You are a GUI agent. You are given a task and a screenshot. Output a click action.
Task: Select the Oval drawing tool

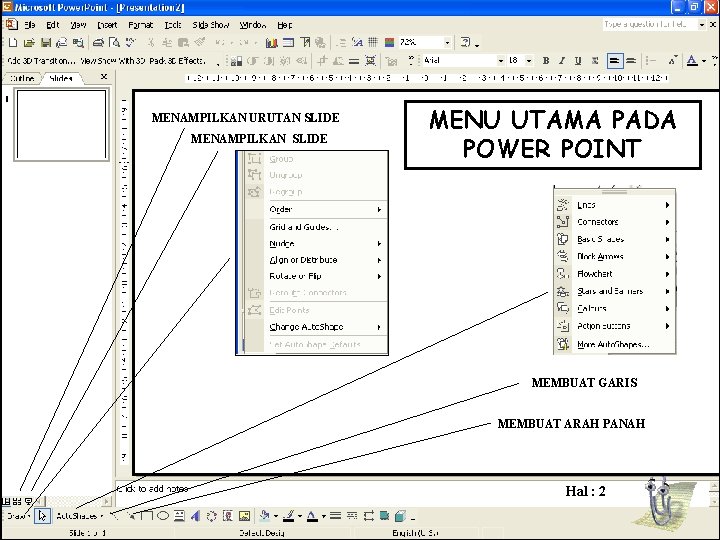[163, 516]
